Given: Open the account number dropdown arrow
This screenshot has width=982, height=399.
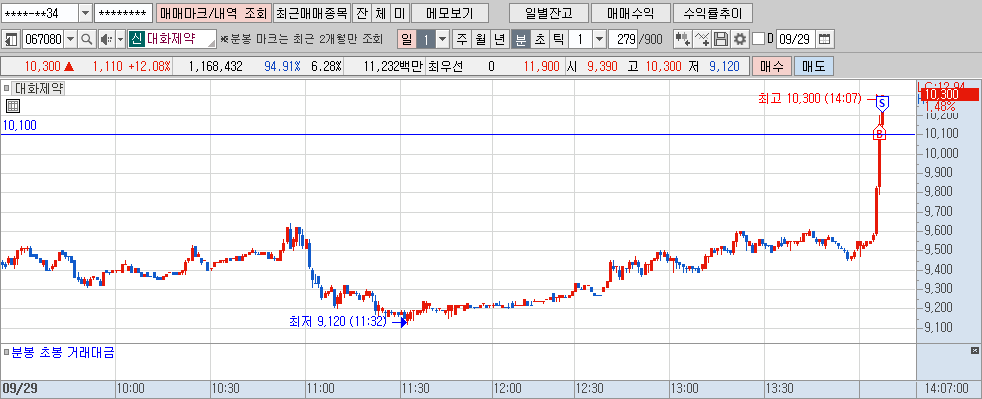Looking at the screenshot, I should pyautogui.click(x=86, y=13).
